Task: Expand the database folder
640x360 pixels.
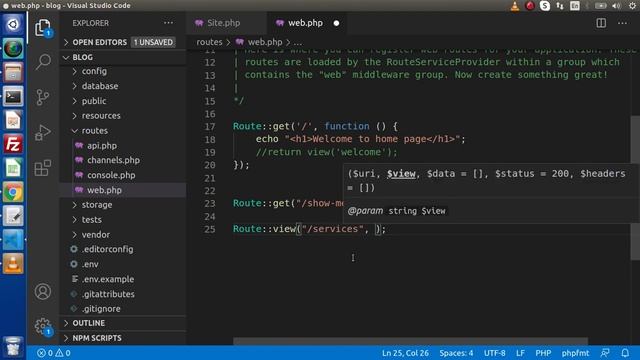Action: [100, 86]
